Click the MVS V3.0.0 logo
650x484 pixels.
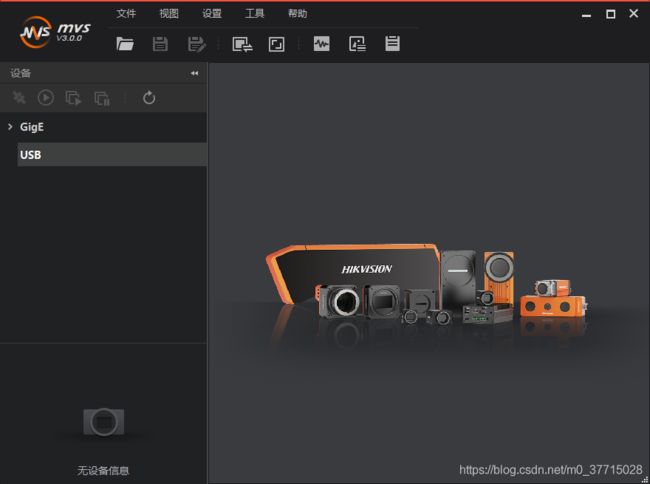(55, 32)
